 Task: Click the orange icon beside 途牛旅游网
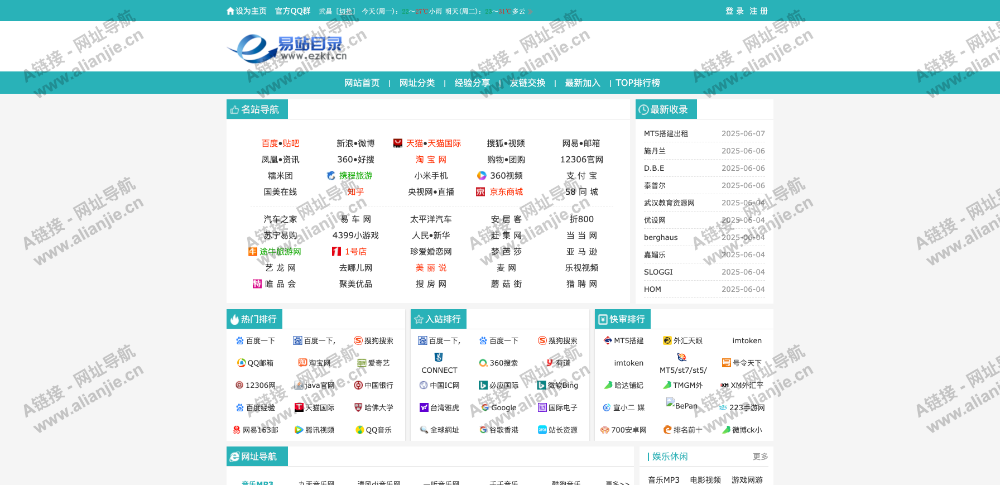(x=253, y=251)
